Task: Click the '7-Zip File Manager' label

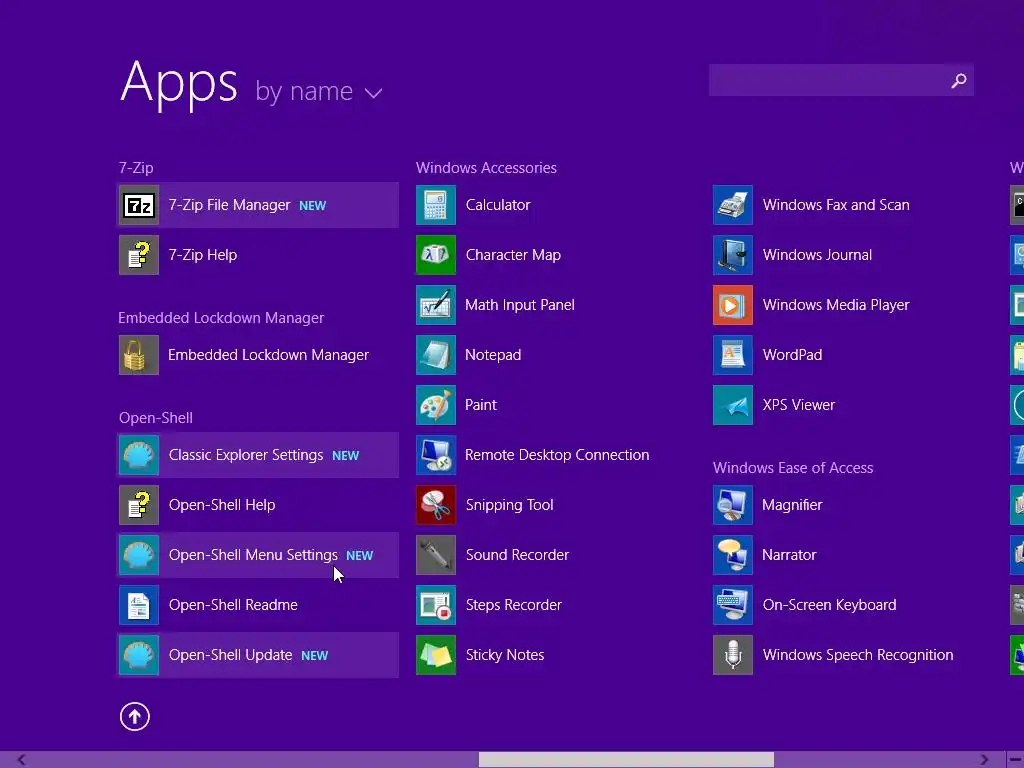Action: [x=229, y=205]
